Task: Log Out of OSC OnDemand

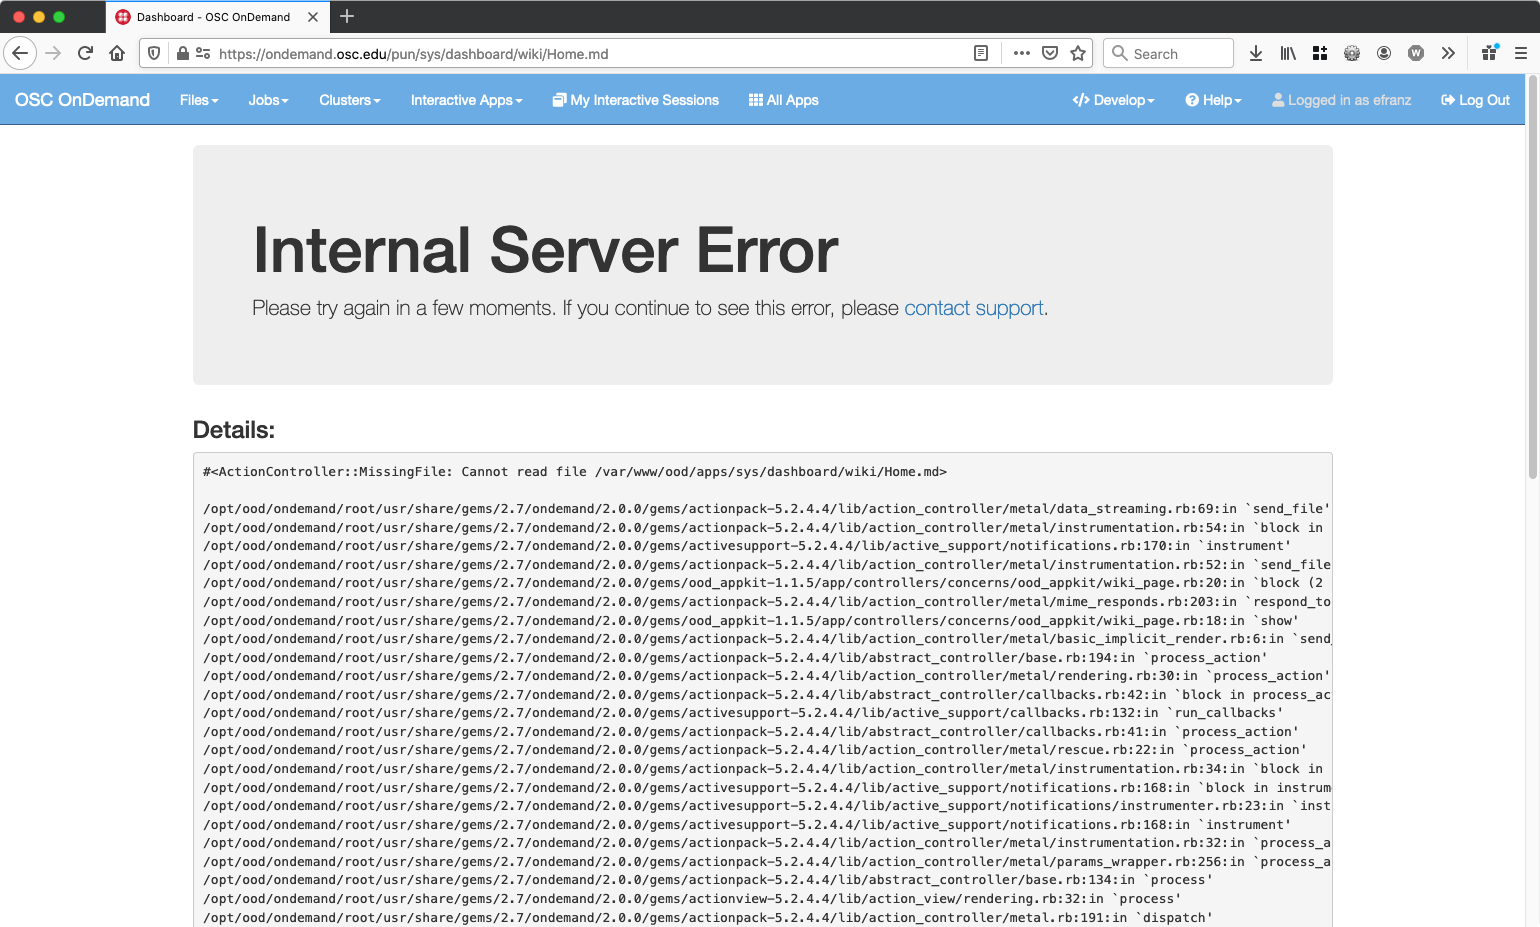Action: 1475,99
